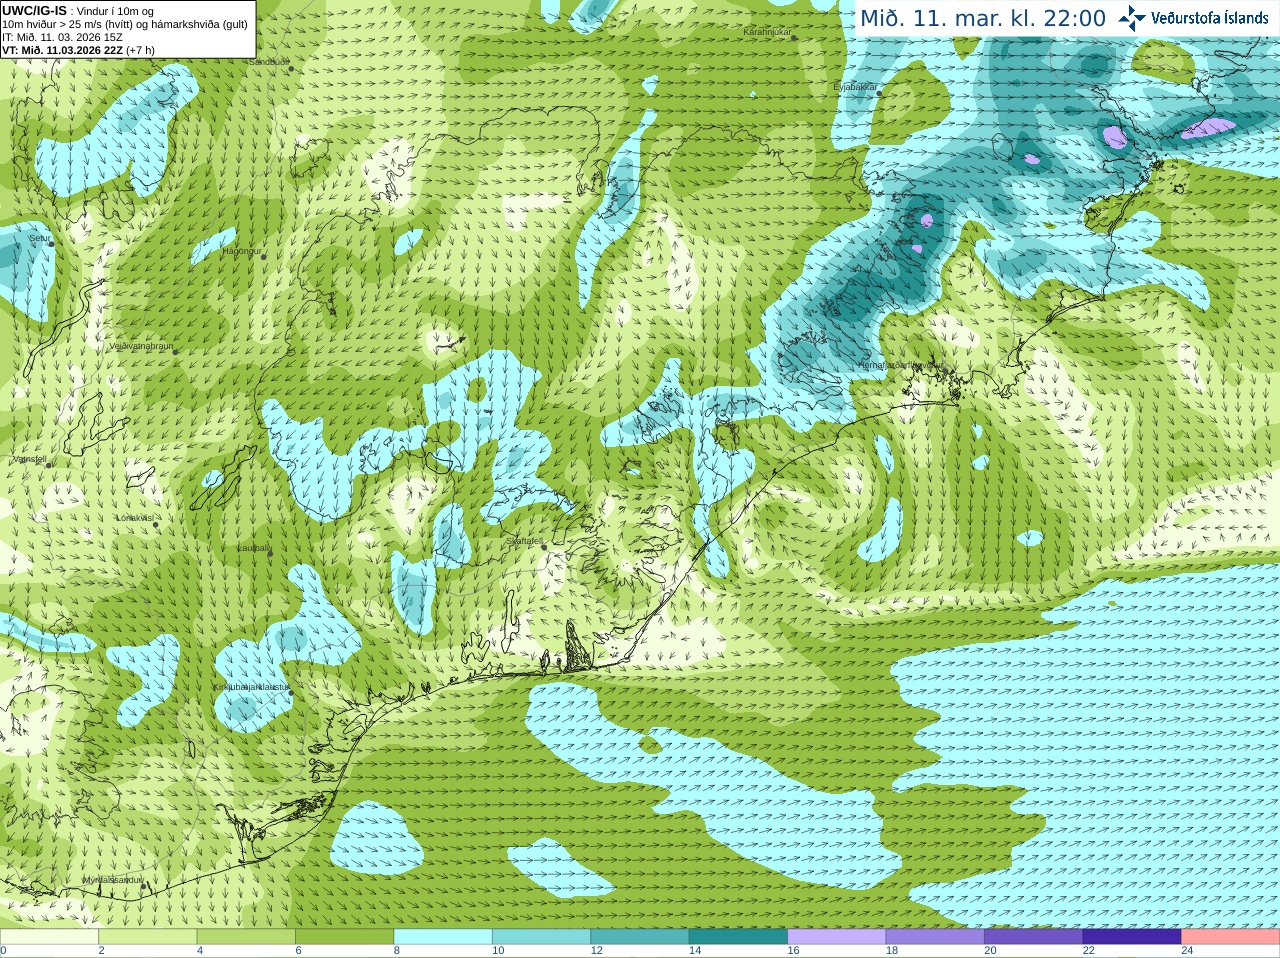Click the line reading '10m hviður > 25 m/s (hvítt) og hámarkshviða (gult)'
1280x958 pixels.
click(125, 24)
